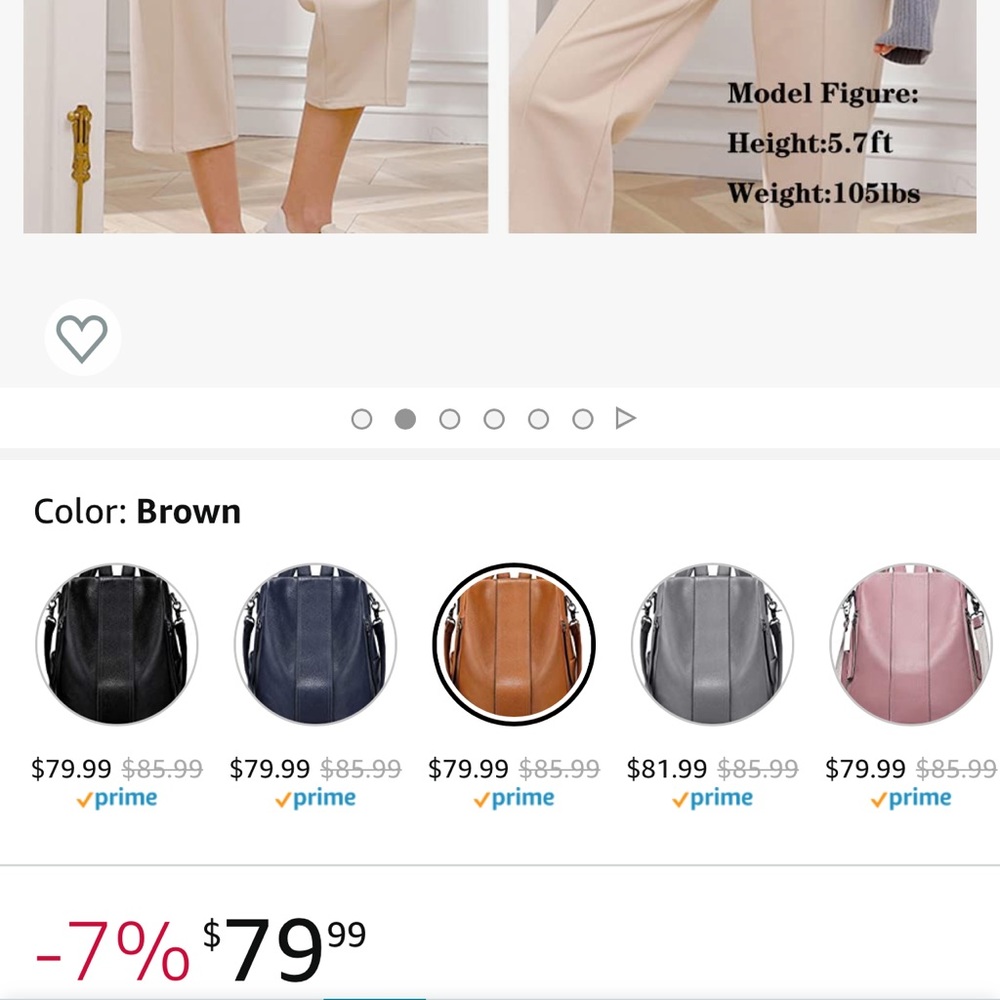Click the -7% $79.99 main price
The image size is (1000, 1000).
pyautogui.click(x=200, y=949)
